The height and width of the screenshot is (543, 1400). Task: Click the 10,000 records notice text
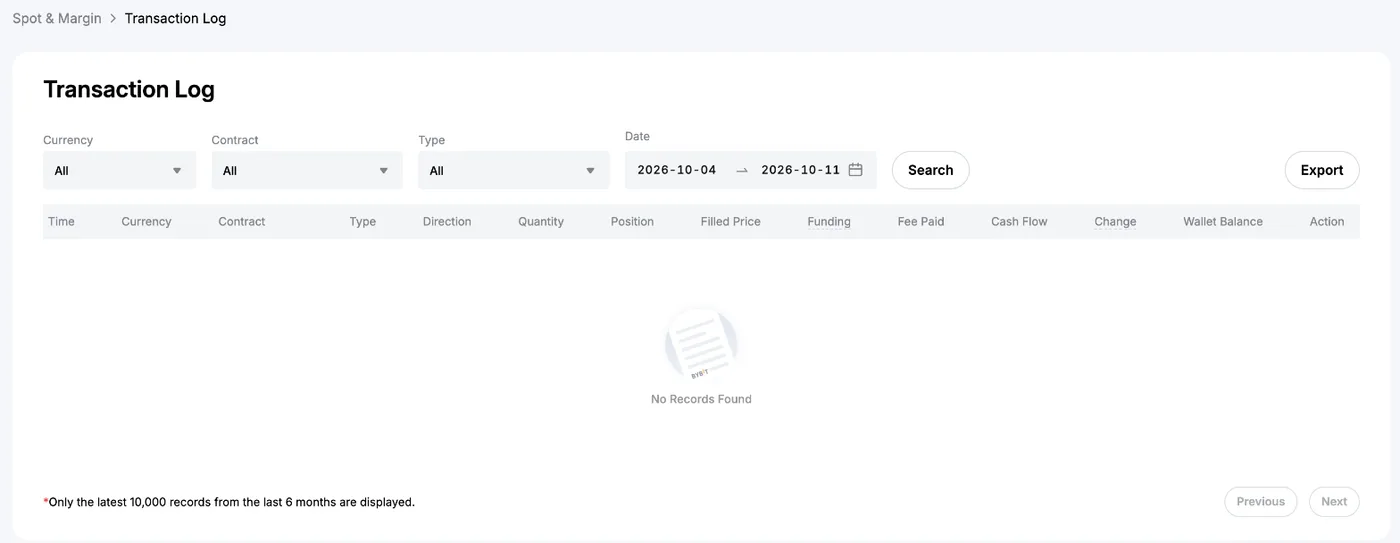pos(229,502)
